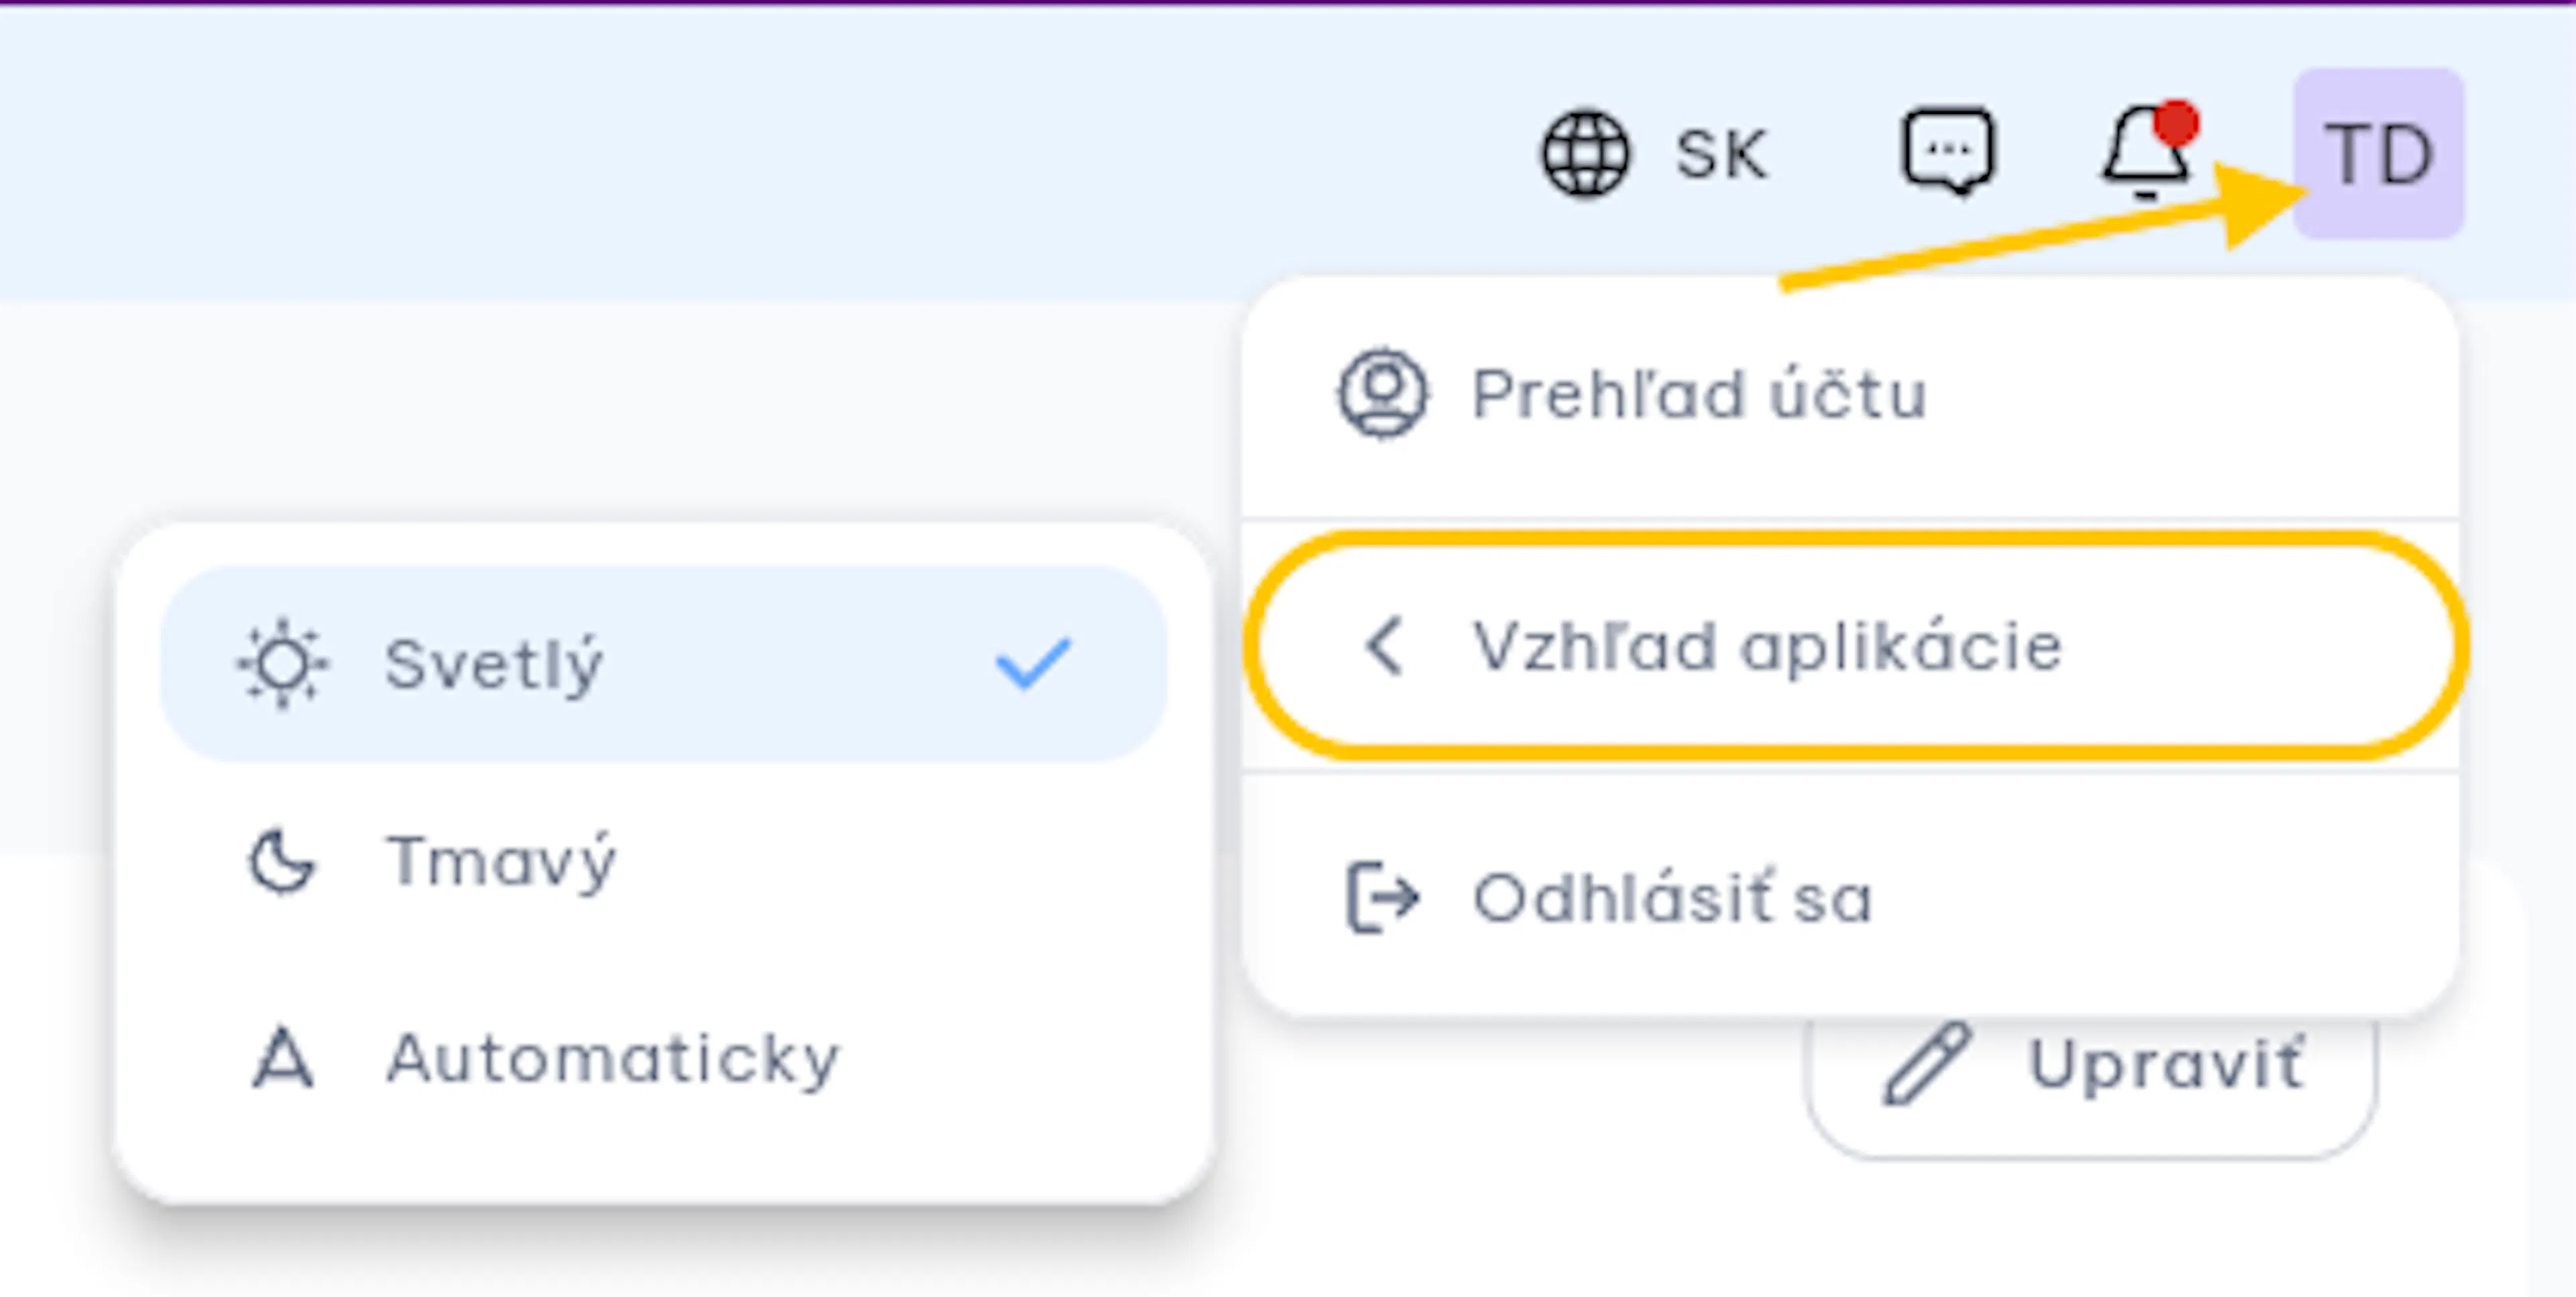Click the sun icon for light theme
Screen dimensions: 2576x1297
pos(282,664)
